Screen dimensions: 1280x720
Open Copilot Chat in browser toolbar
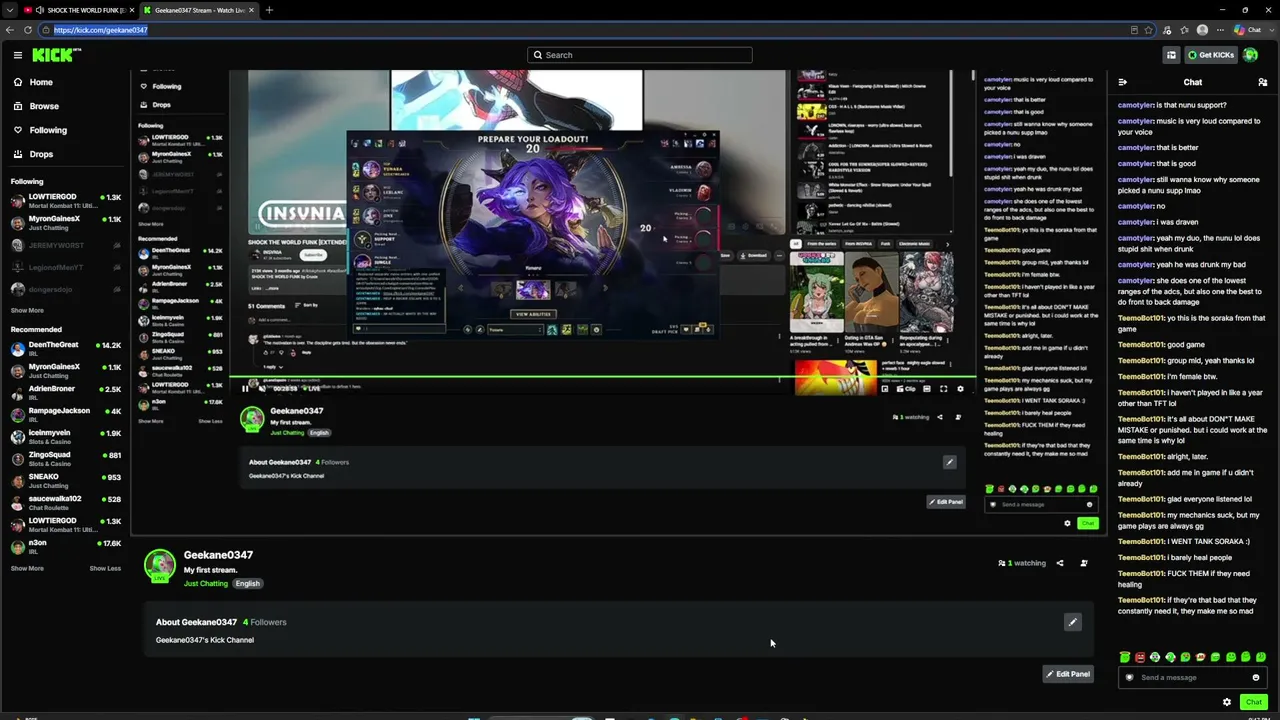[1248, 30]
